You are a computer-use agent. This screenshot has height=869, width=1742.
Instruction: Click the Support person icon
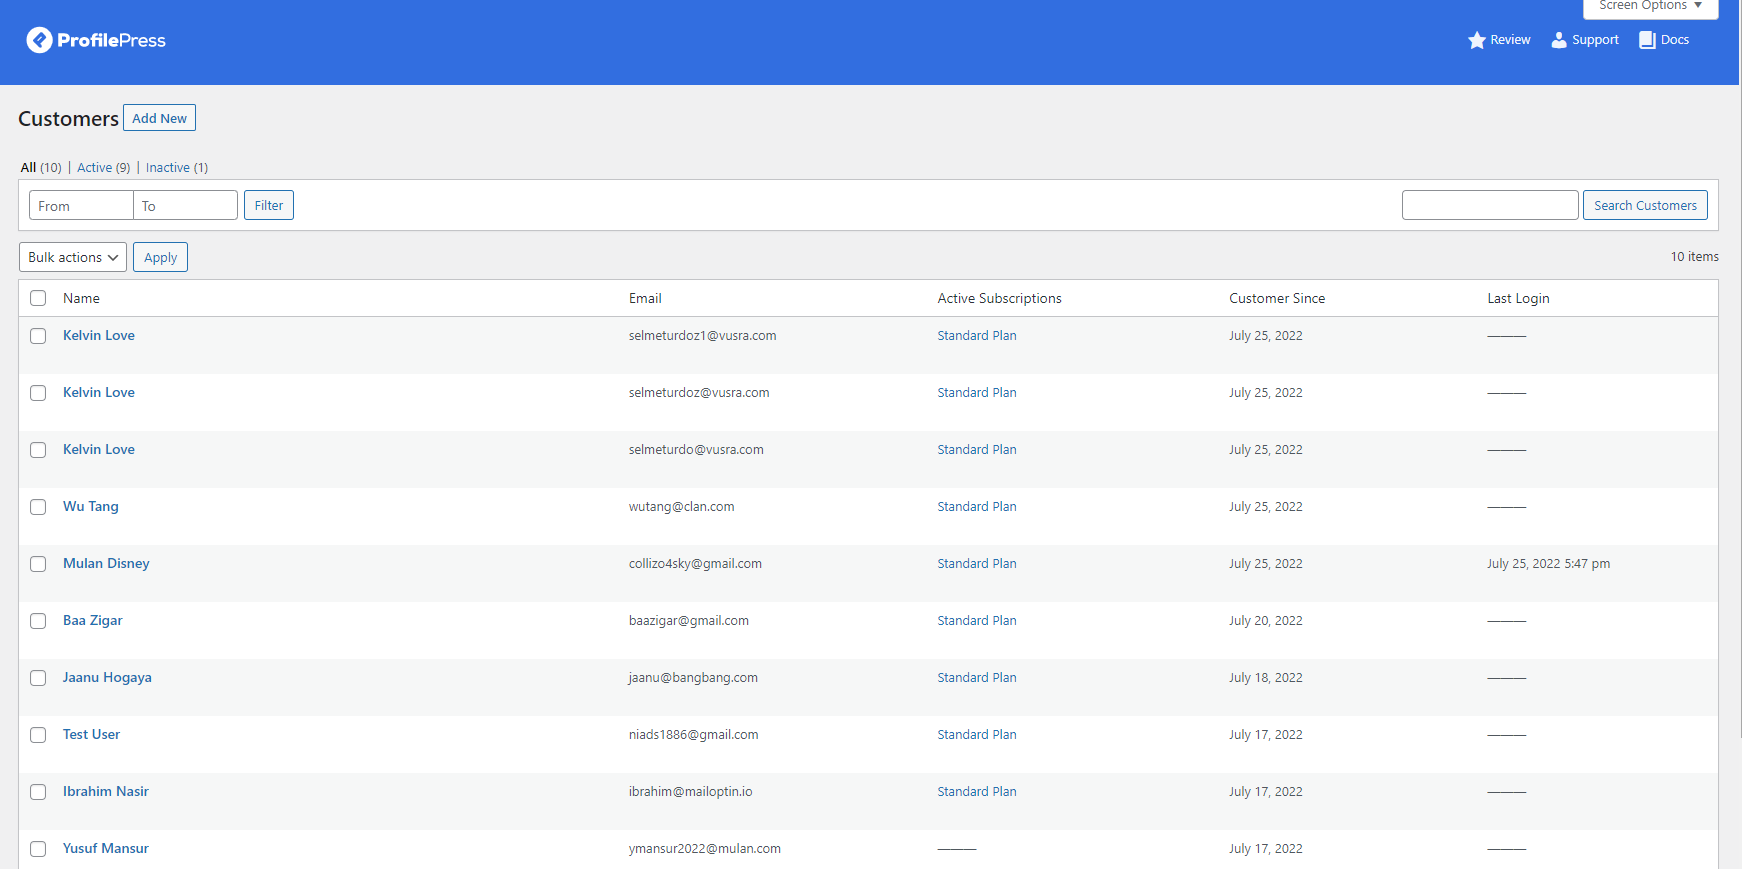point(1558,40)
